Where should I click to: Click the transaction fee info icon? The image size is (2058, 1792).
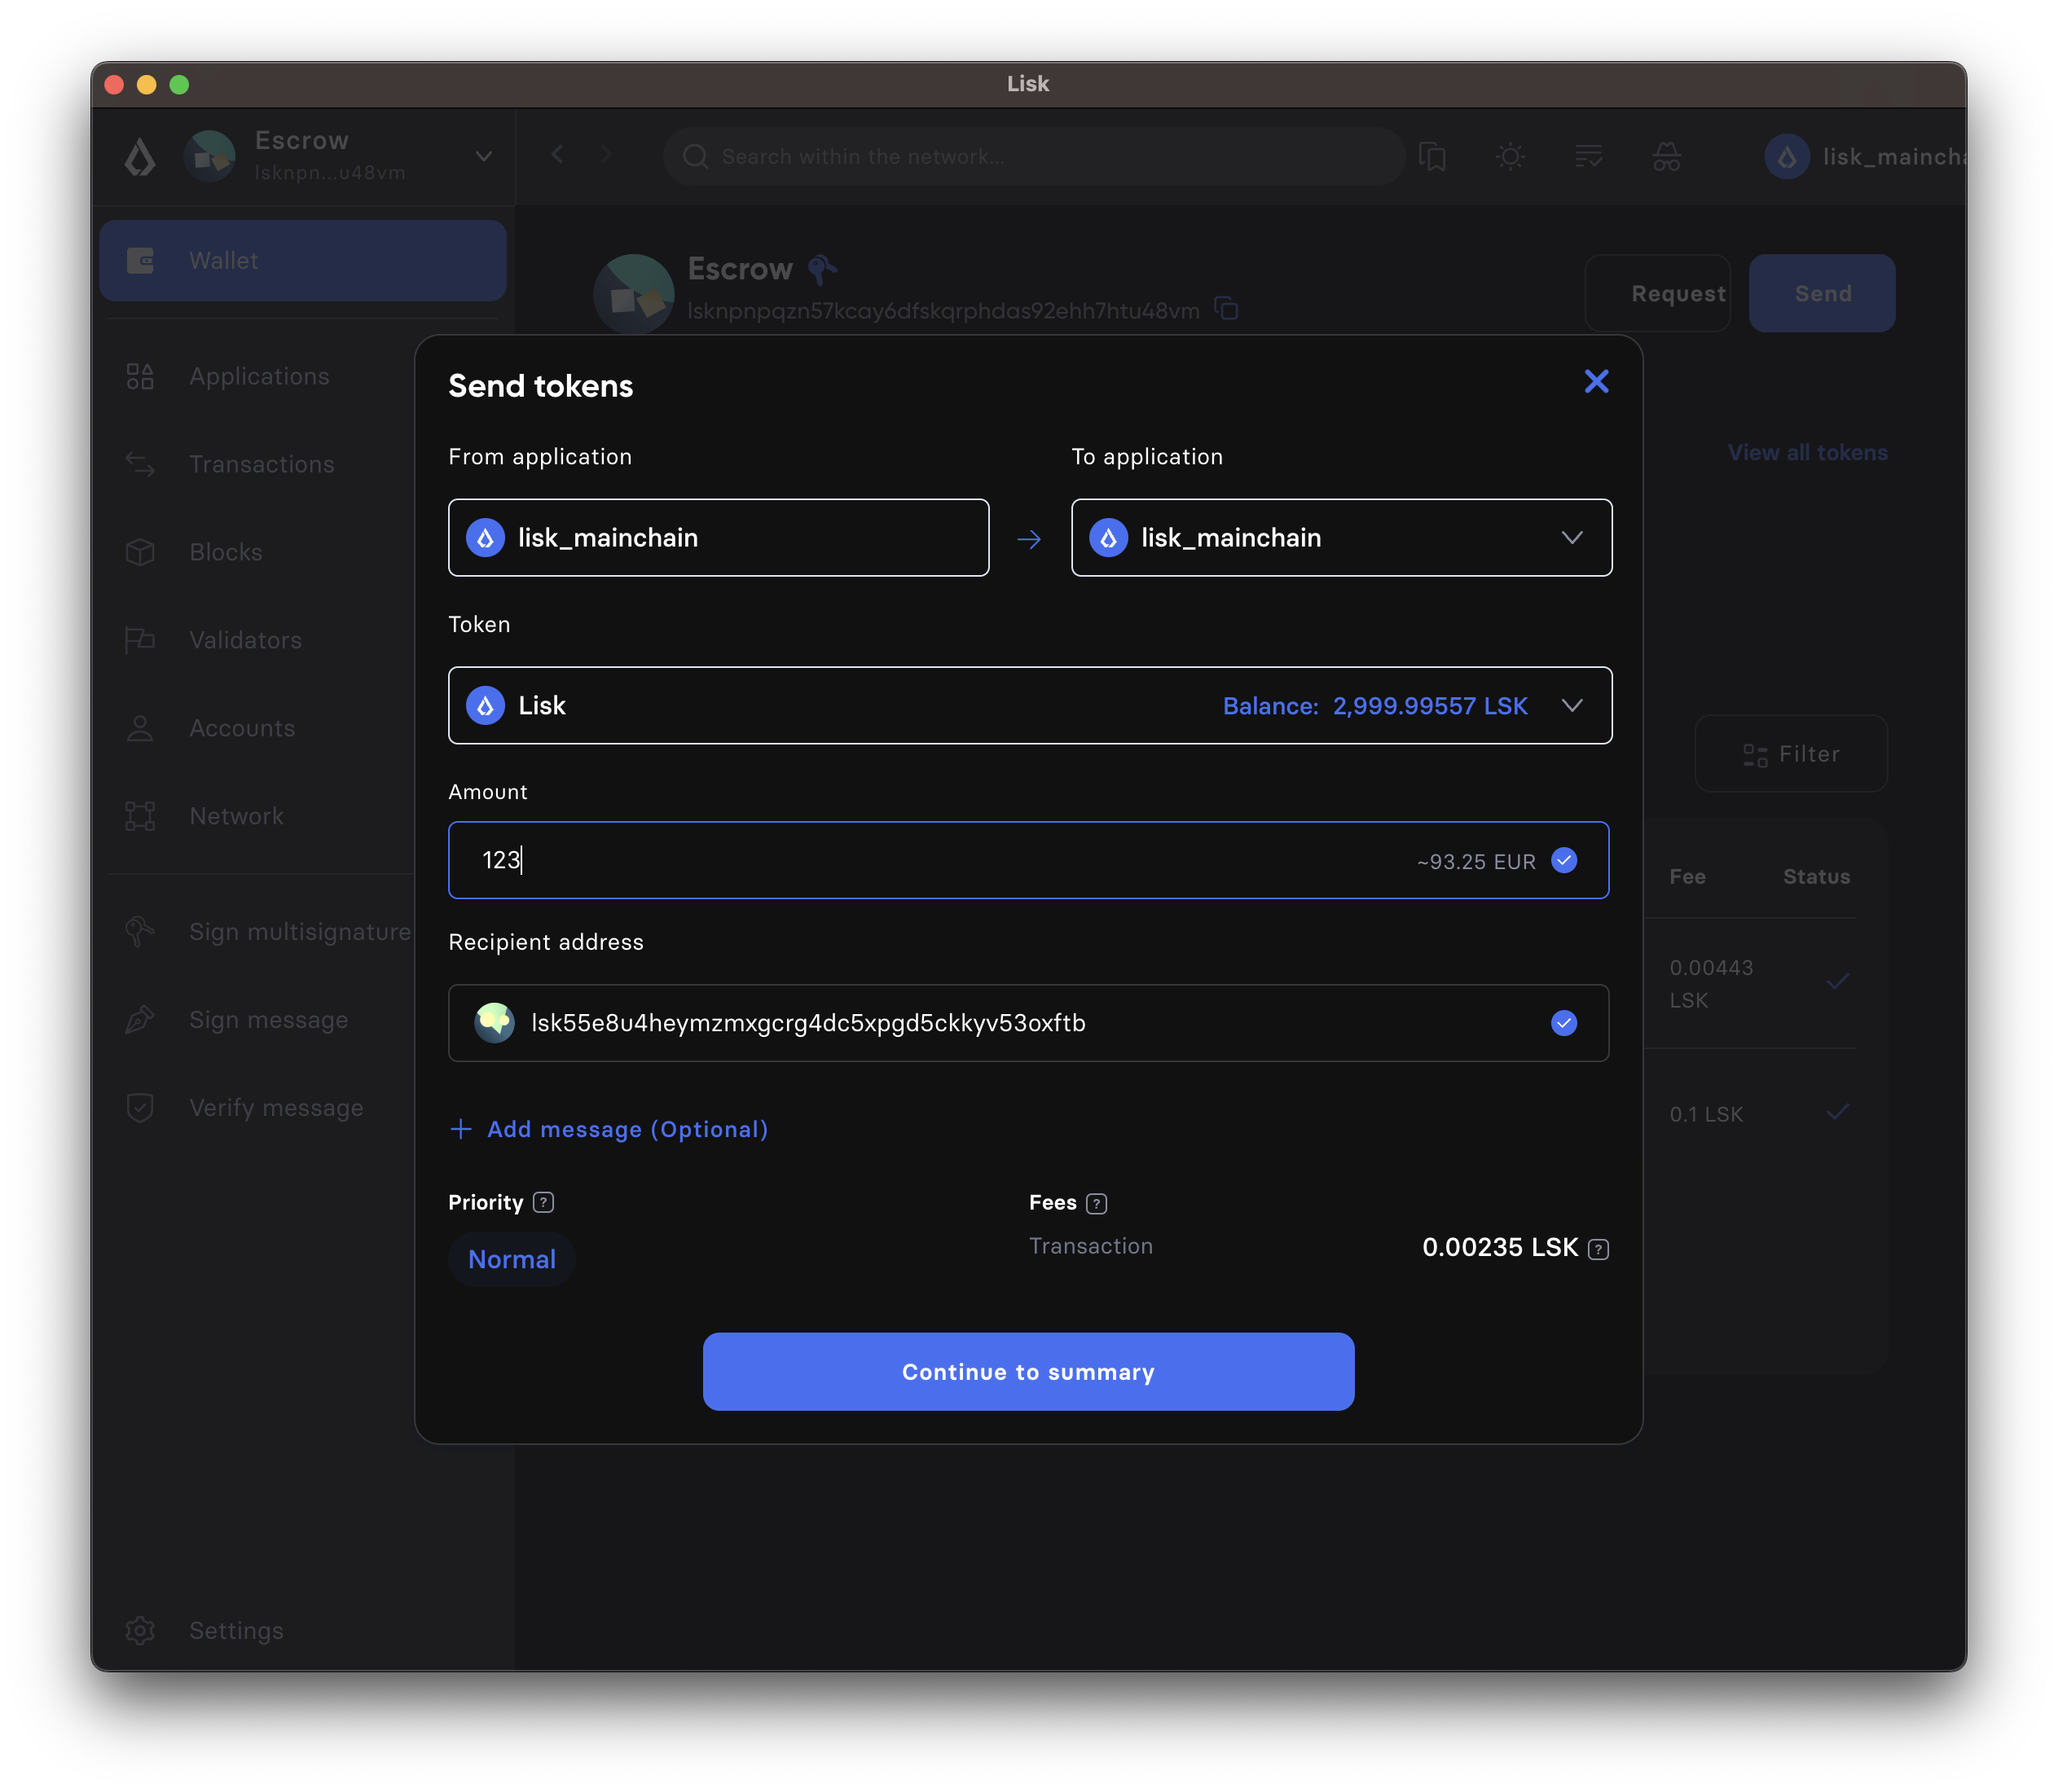click(x=1598, y=1249)
